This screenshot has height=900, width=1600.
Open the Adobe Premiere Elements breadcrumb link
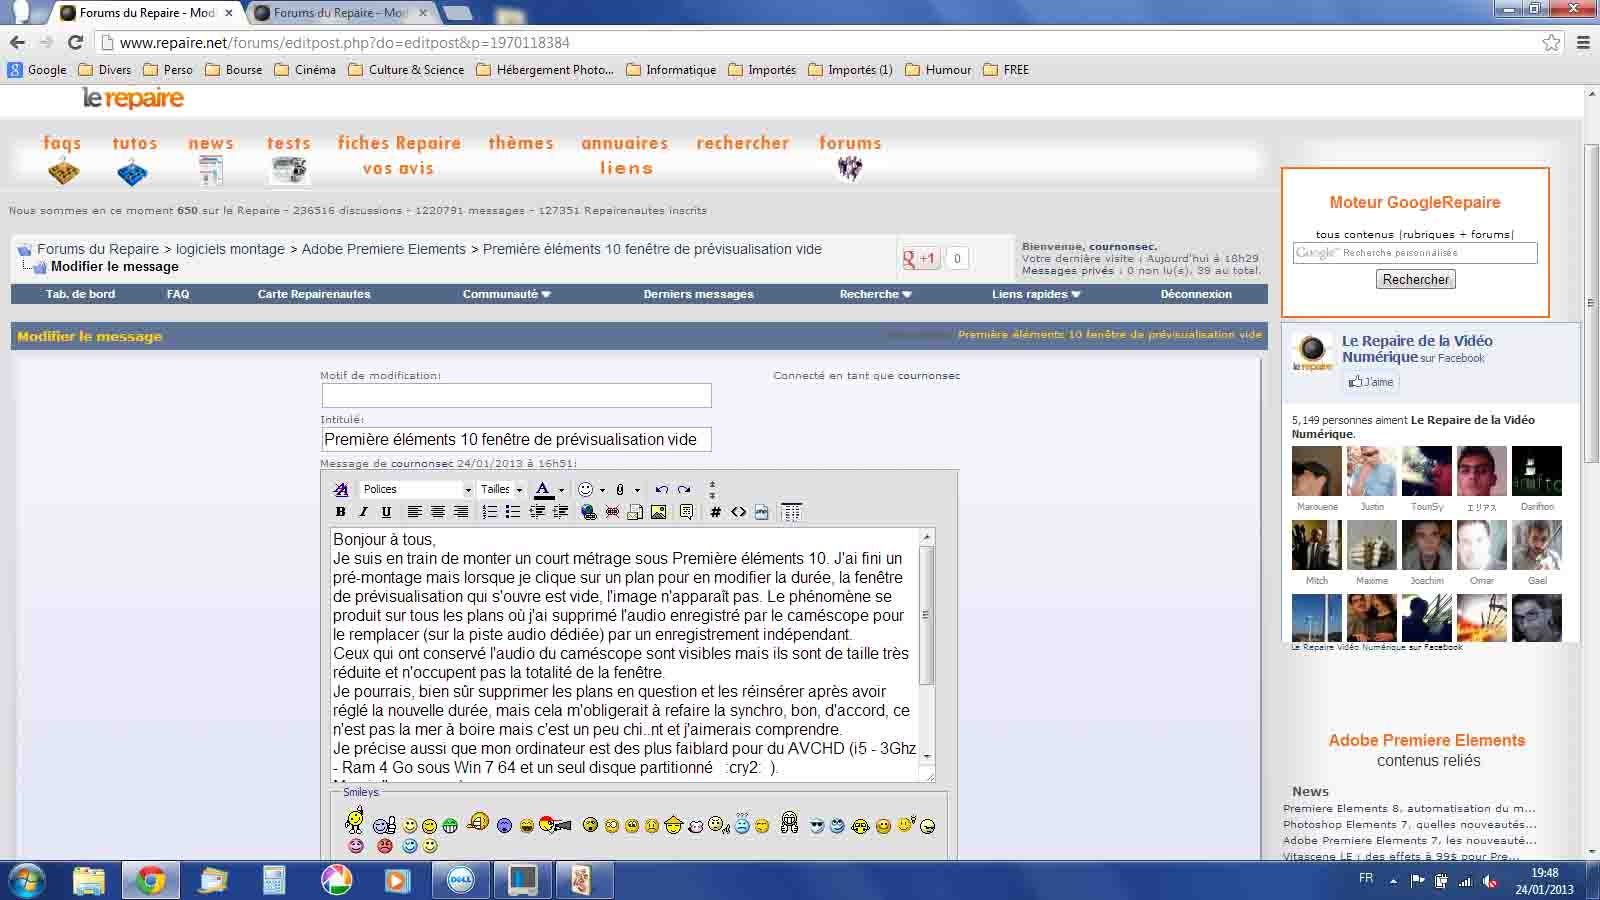384,249
